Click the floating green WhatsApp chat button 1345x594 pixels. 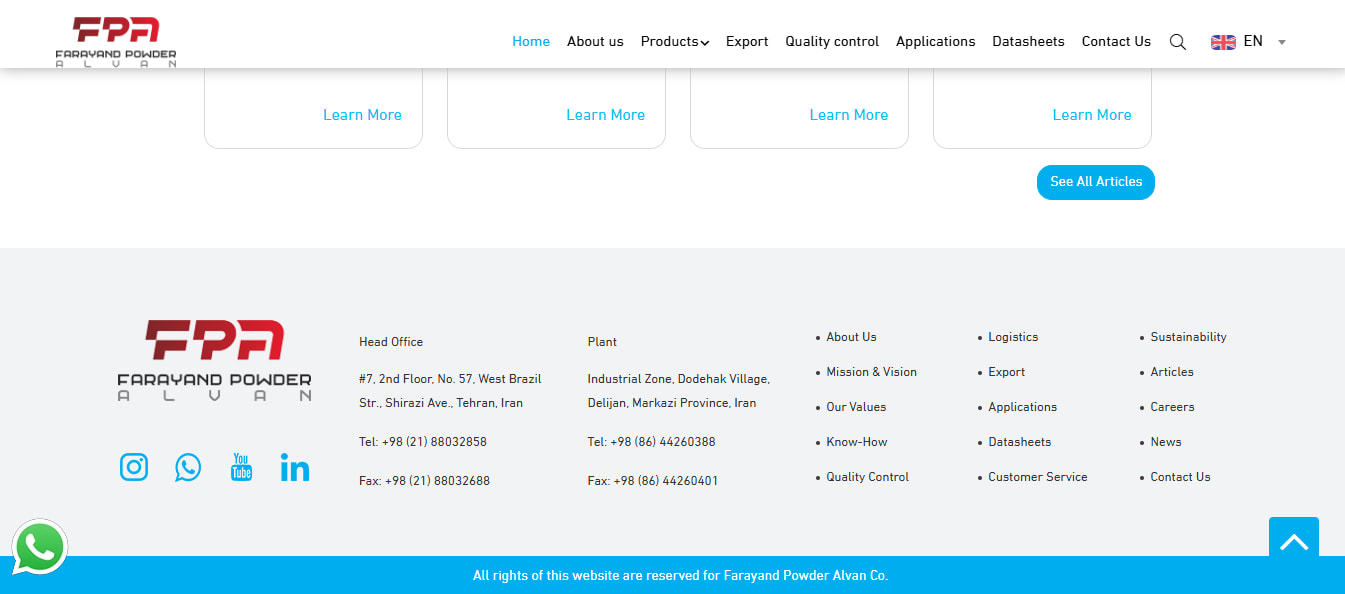point(40,547)
